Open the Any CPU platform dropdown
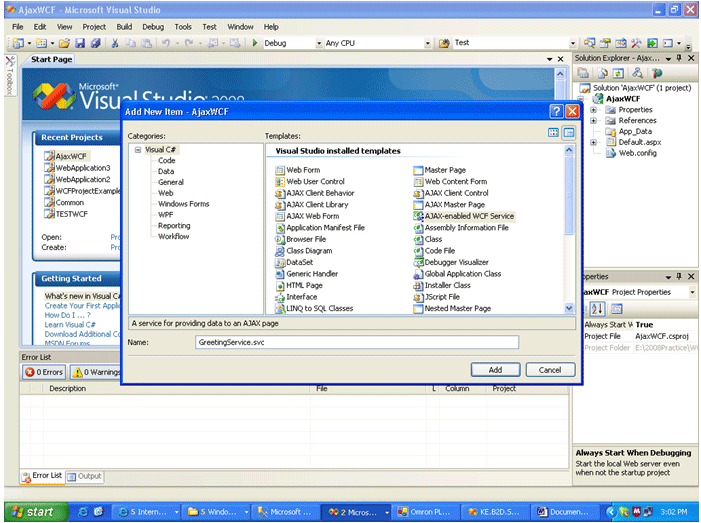 pyautogui.click(x=428, y=43)
